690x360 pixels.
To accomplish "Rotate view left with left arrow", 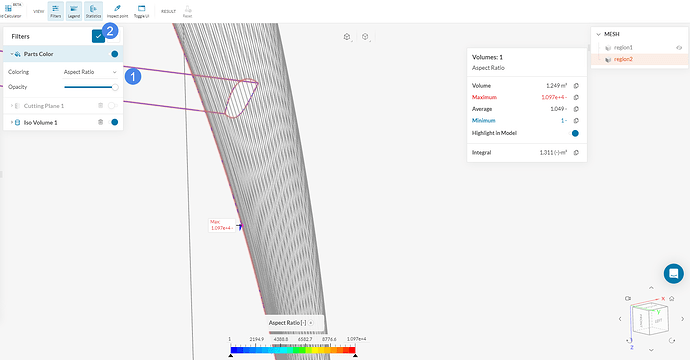I will 620,319.
